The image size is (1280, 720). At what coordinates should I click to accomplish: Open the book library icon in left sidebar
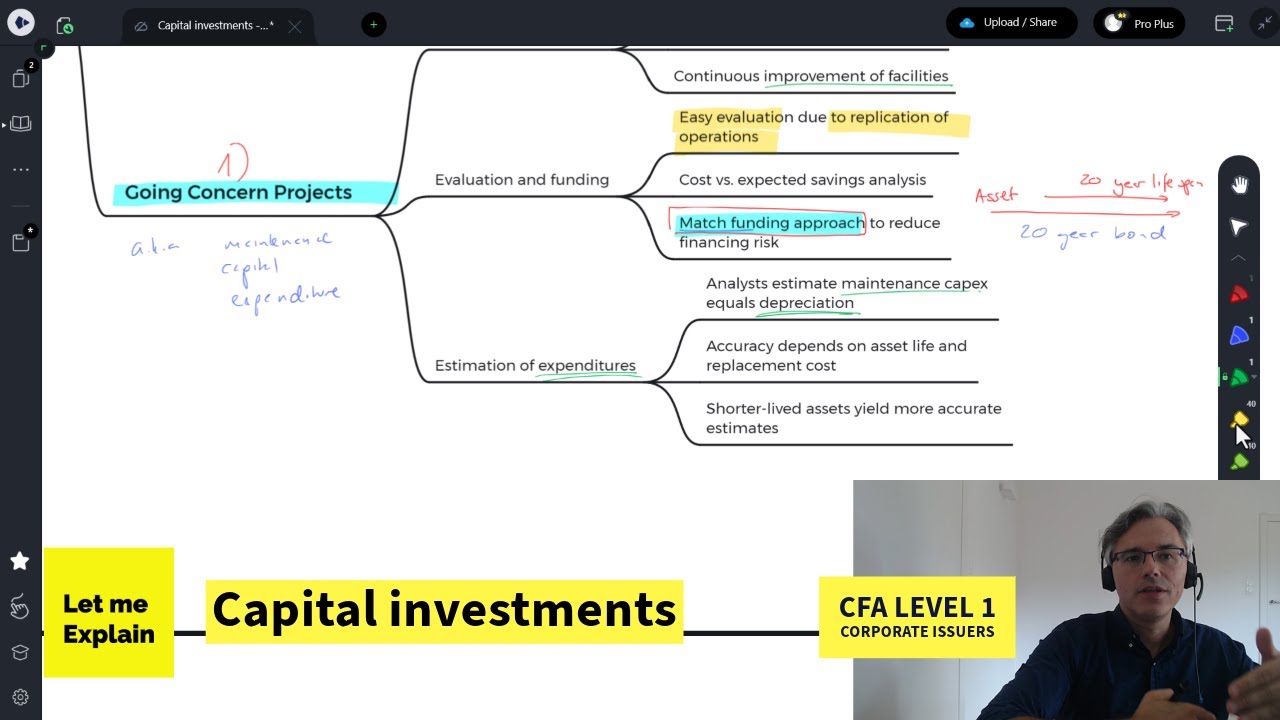point(20,124)
